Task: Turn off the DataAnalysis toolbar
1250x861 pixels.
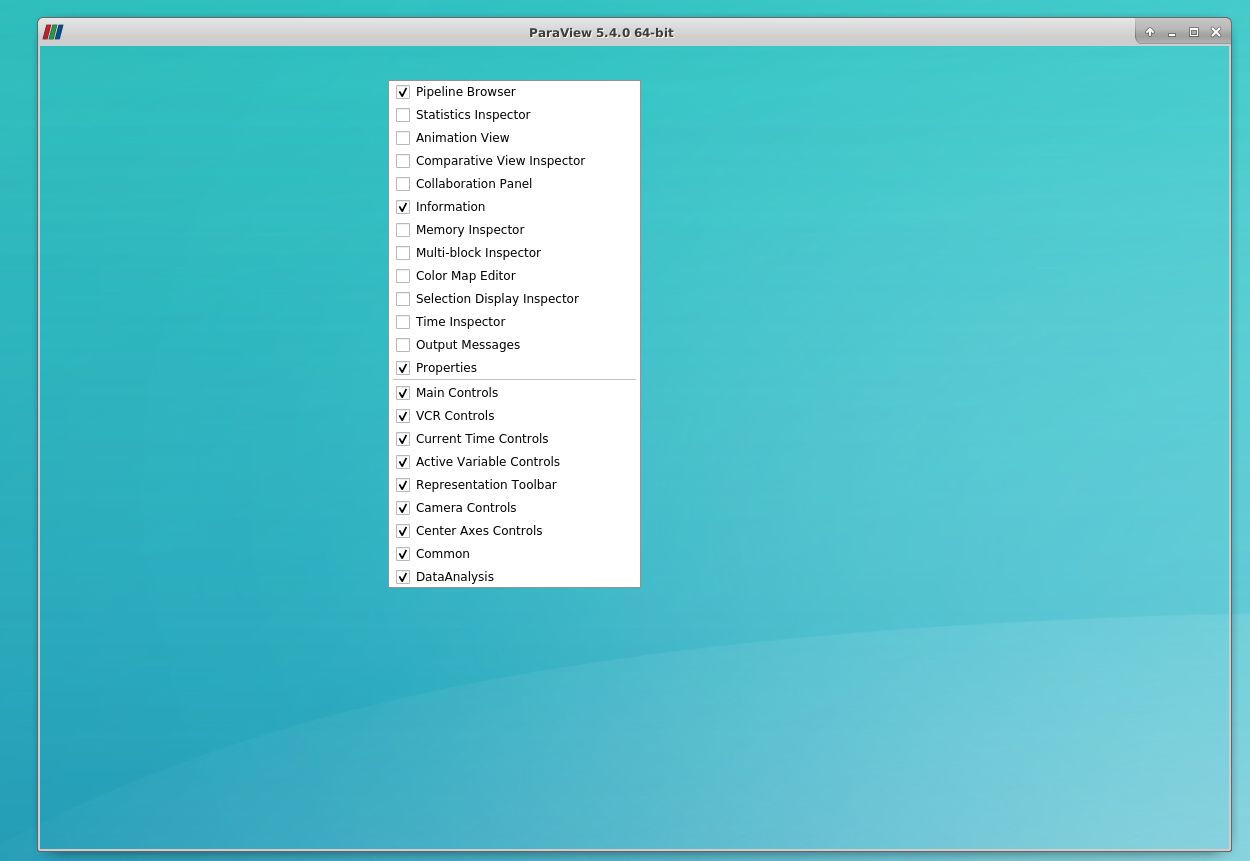Action: pos(514,577)
